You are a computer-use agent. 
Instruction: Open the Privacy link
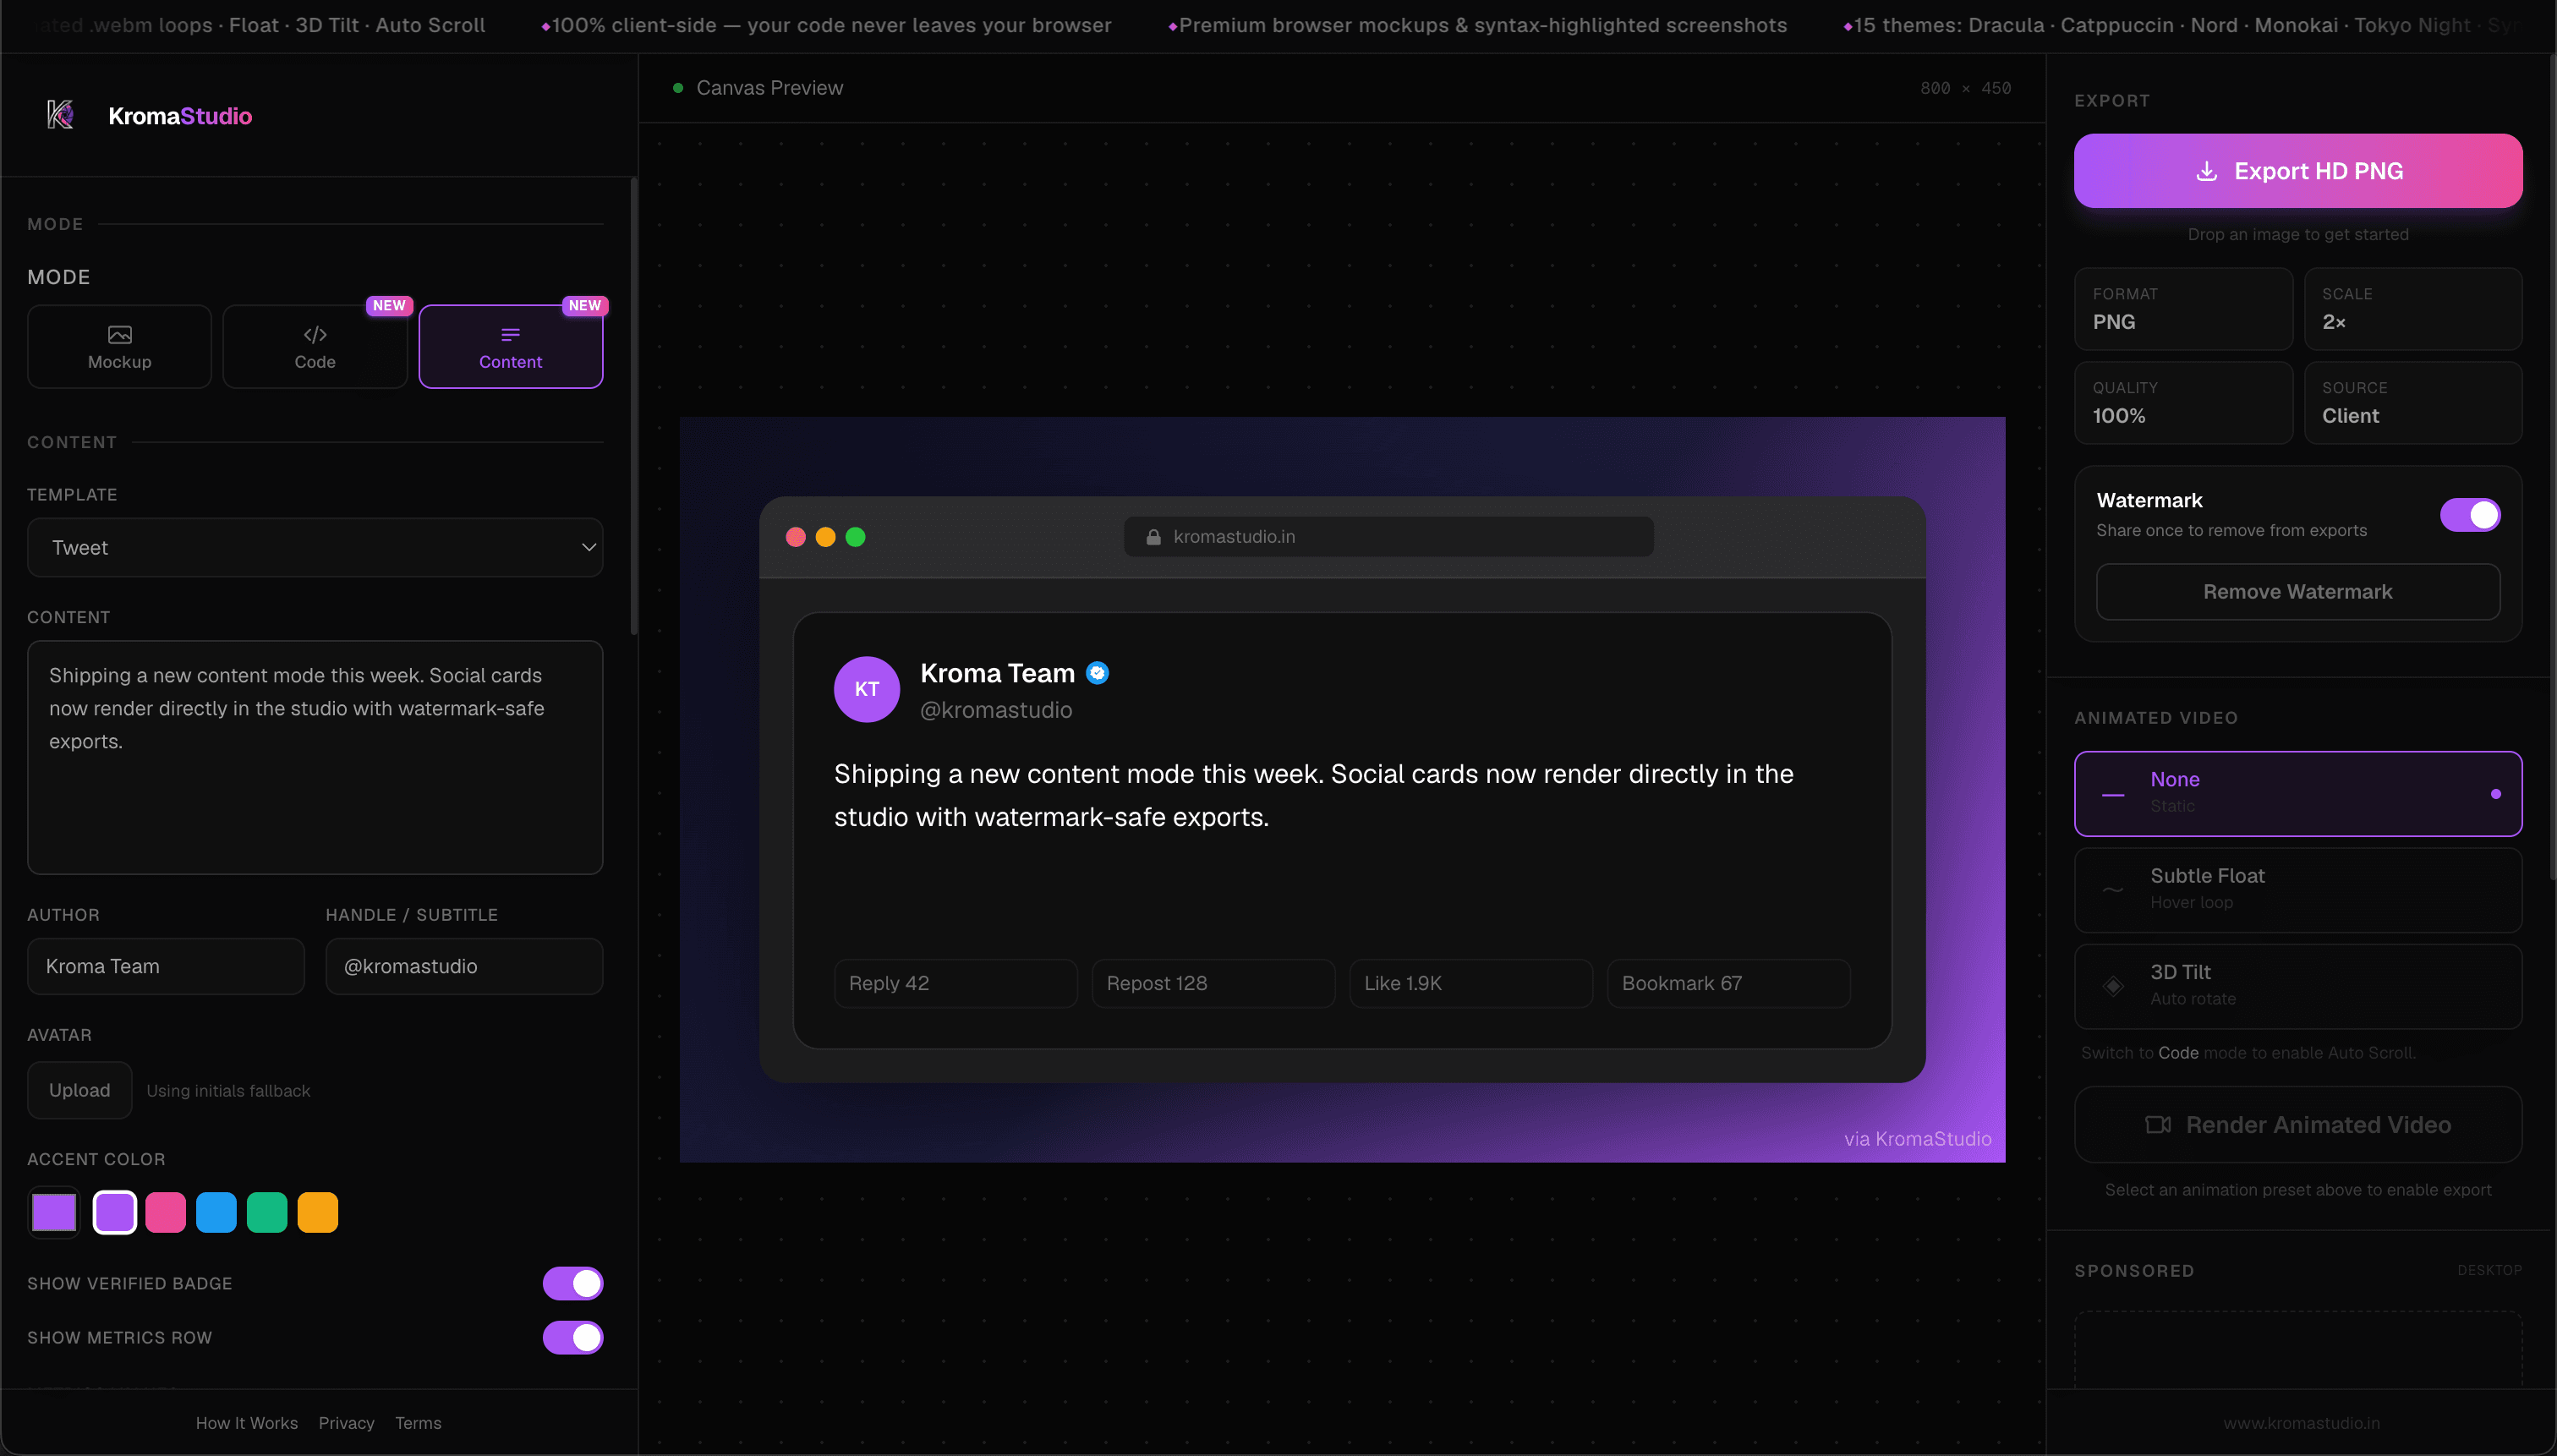point(346,1423)
